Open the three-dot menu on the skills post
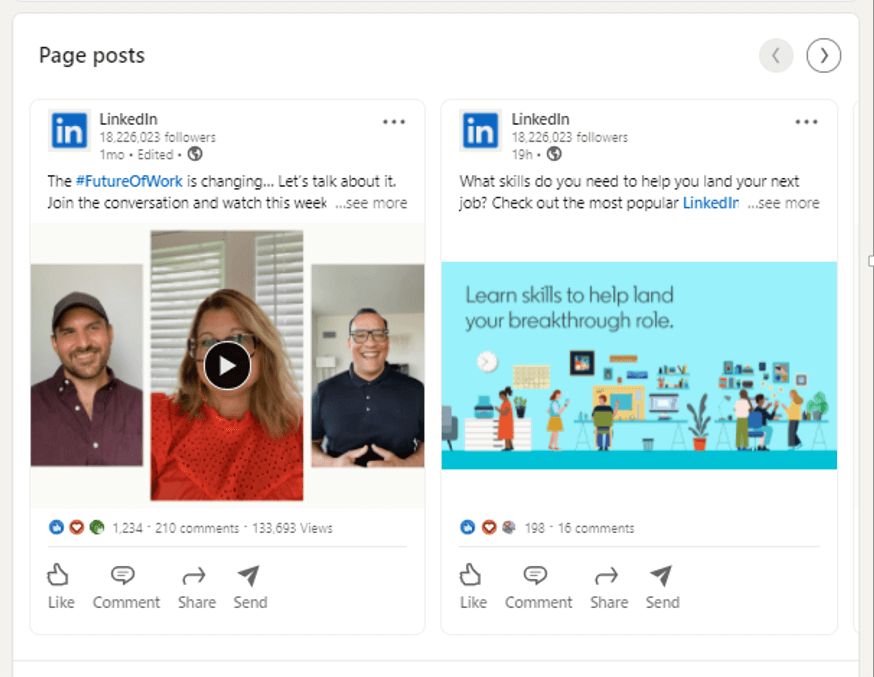Screen dimensions: 874x677 point(806,121)
